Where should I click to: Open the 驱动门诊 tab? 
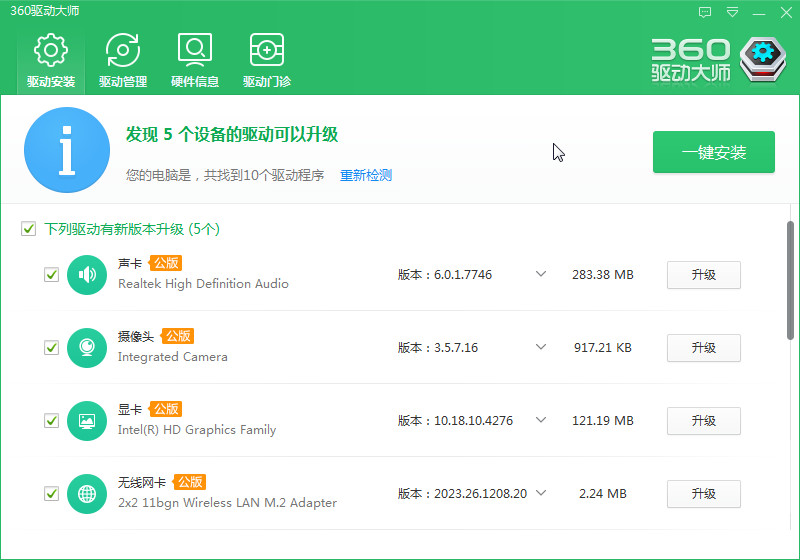coord(267,61)
